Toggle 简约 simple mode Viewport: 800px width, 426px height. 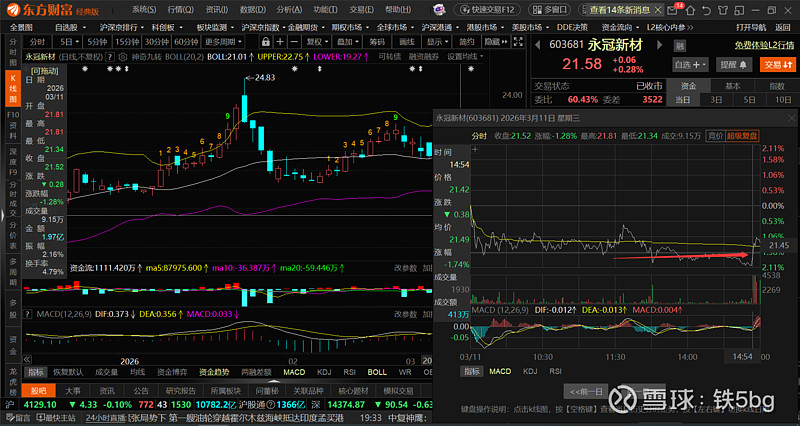[466, 42]
